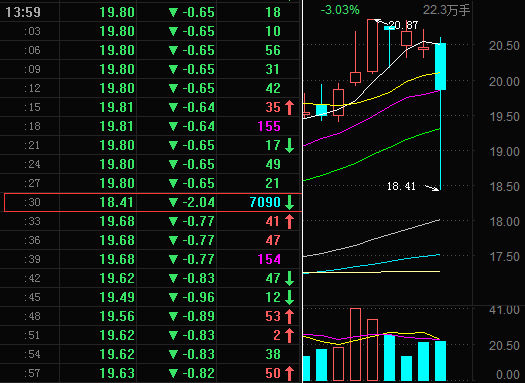The width and height of the screenshot is (525, 383).
Task: Select the 13:59 trade row timestamp
Action: click(23, 13)
